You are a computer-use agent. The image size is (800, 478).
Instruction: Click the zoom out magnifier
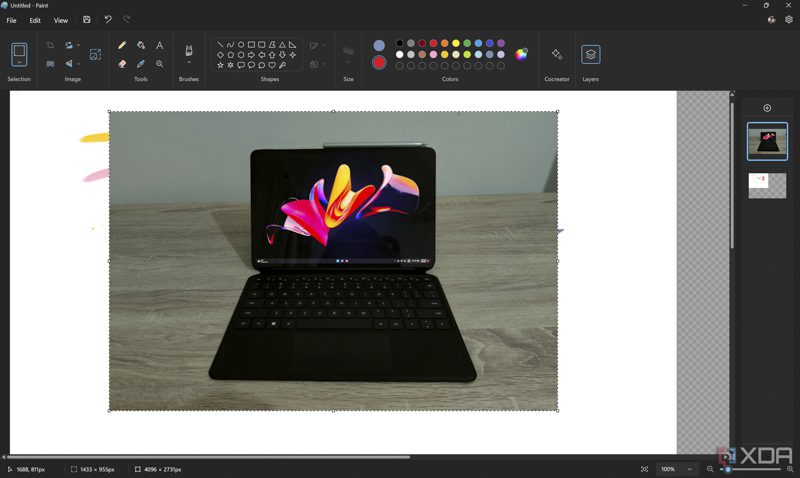point(710,469)
